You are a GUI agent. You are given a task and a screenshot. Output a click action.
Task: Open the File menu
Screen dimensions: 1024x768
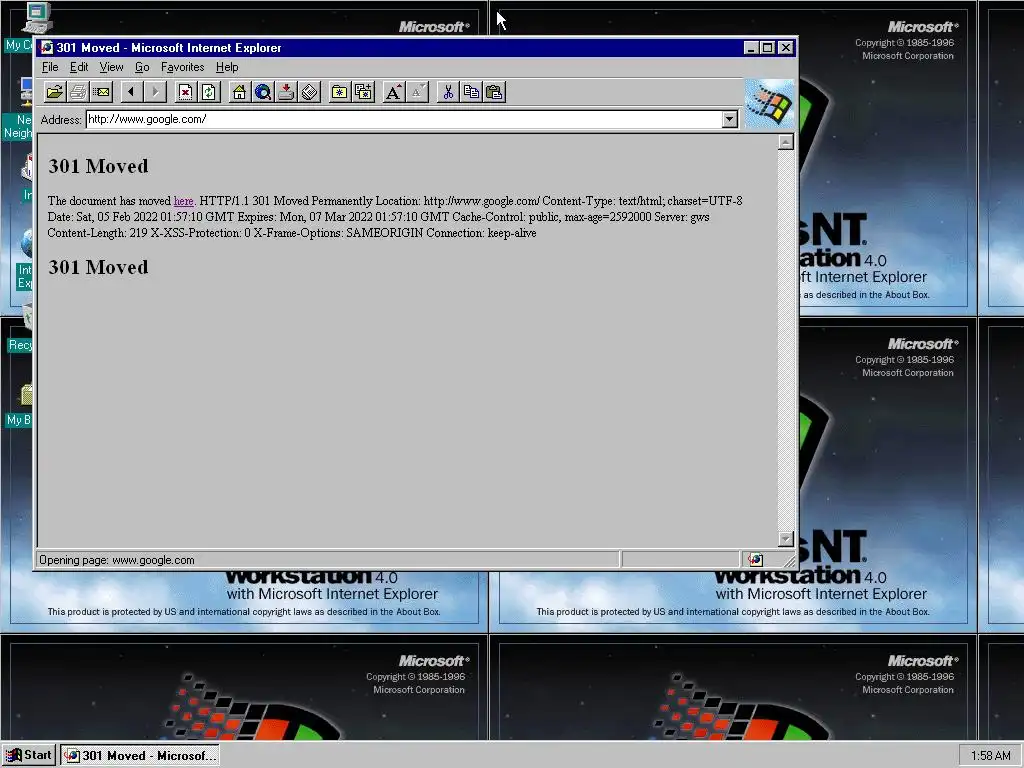click(50, 67)
